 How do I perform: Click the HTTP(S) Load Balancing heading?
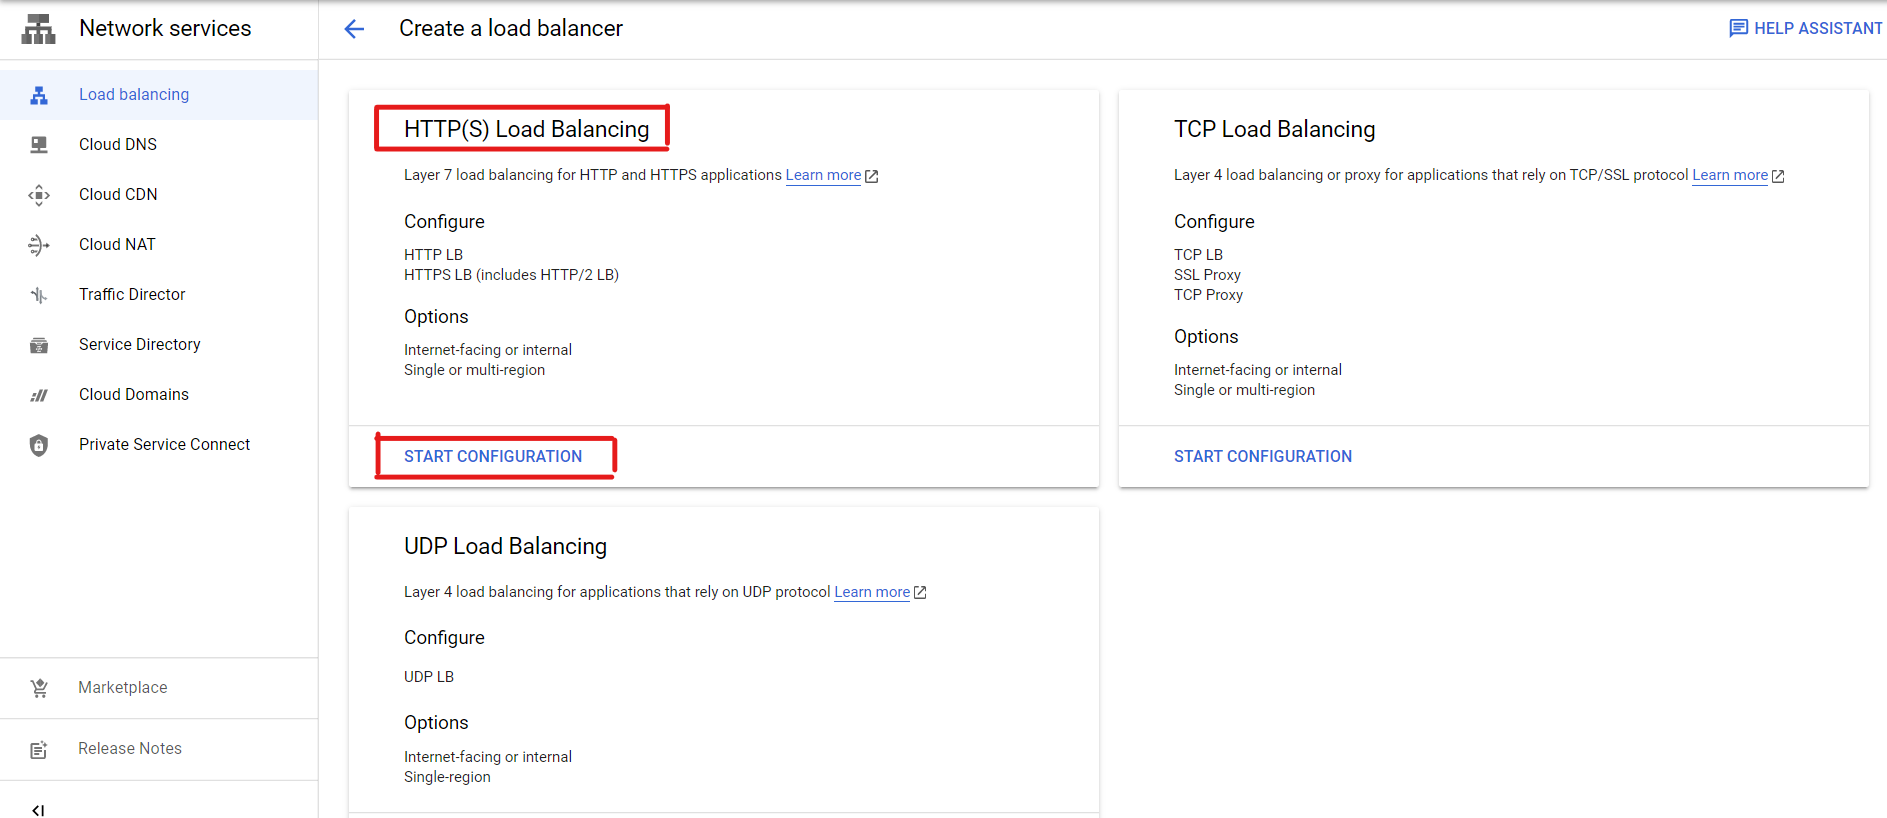pyautogui.click(x=526, y=129)
